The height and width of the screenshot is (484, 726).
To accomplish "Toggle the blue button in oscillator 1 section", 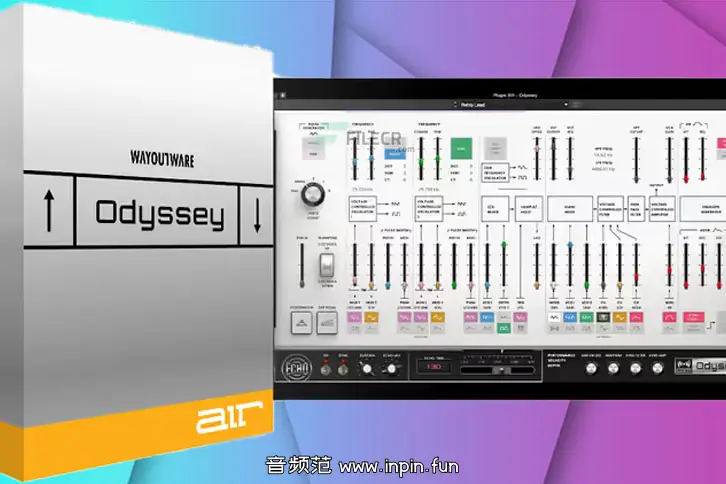I will pos(394,154).
